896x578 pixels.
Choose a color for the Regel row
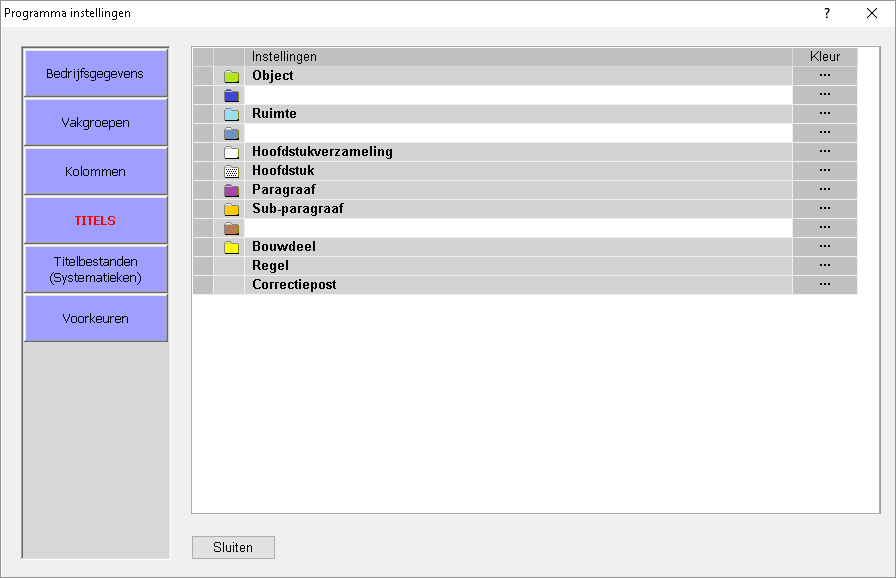(x=824, y=266)
